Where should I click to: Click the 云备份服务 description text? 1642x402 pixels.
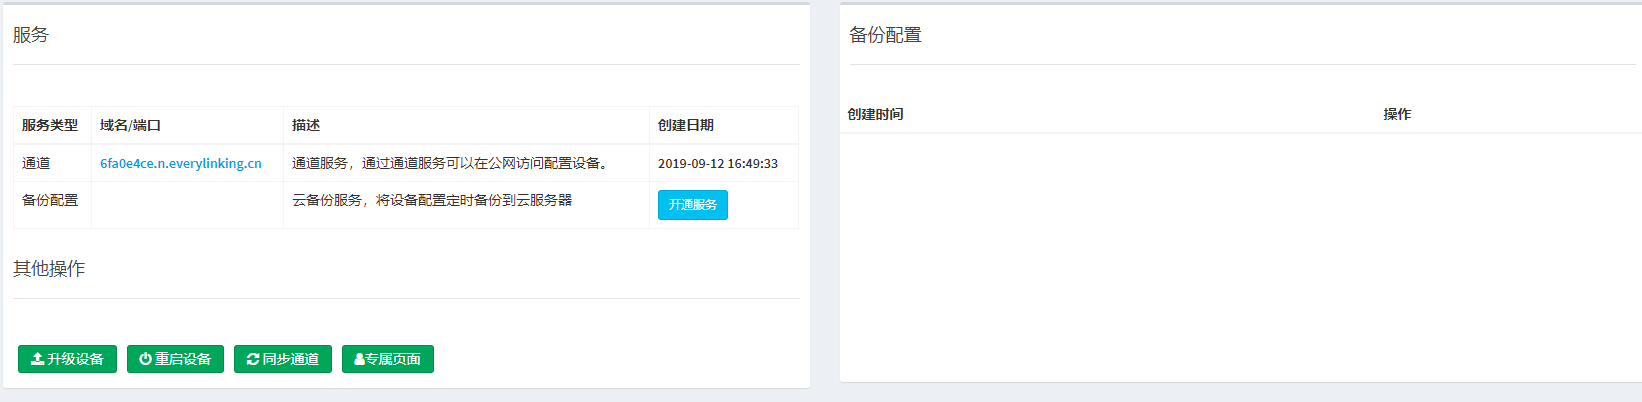432,200
